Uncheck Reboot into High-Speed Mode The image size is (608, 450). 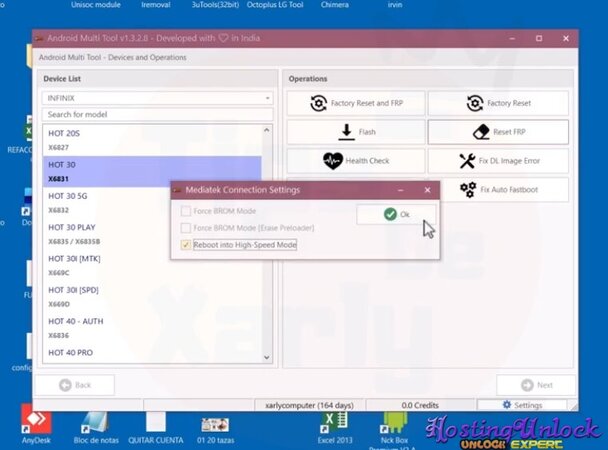click(185, 244)
